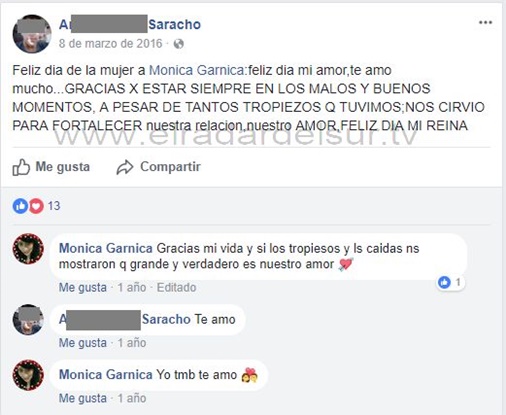View Editado history on first comment

pos(176,287)
